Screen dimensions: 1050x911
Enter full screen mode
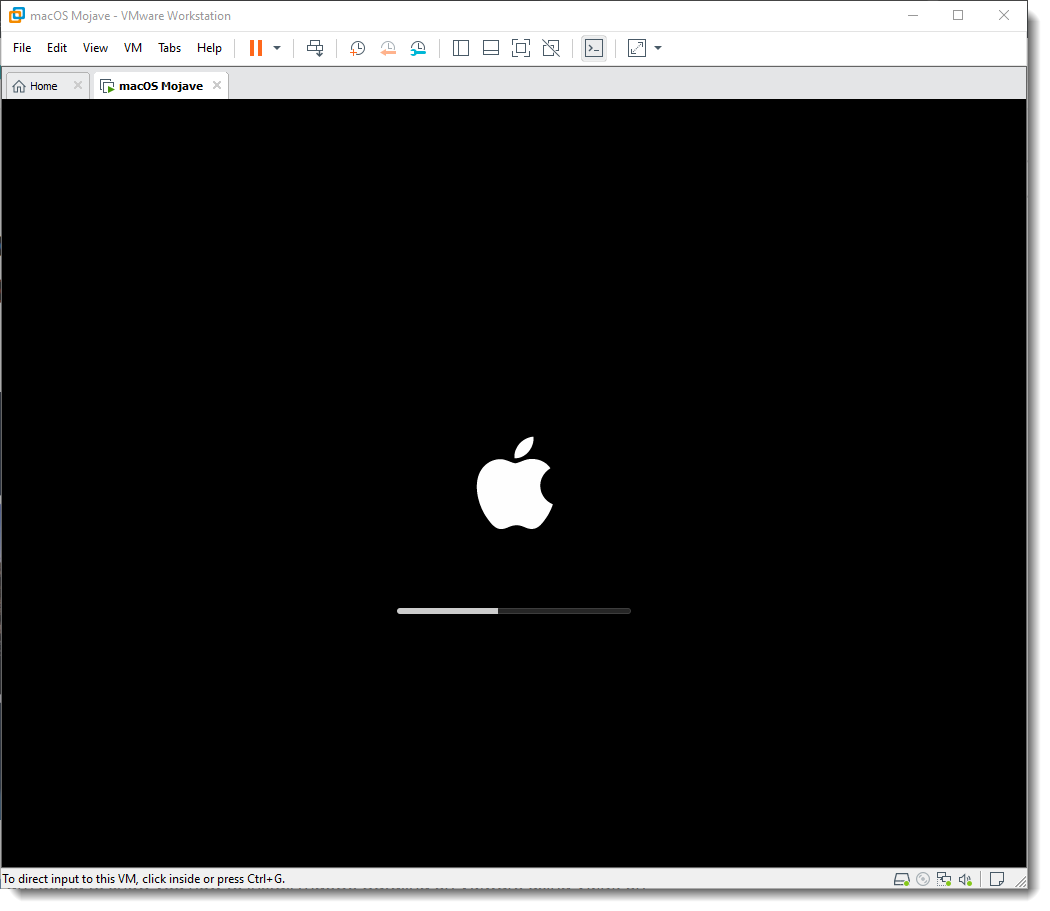[520, 48]
